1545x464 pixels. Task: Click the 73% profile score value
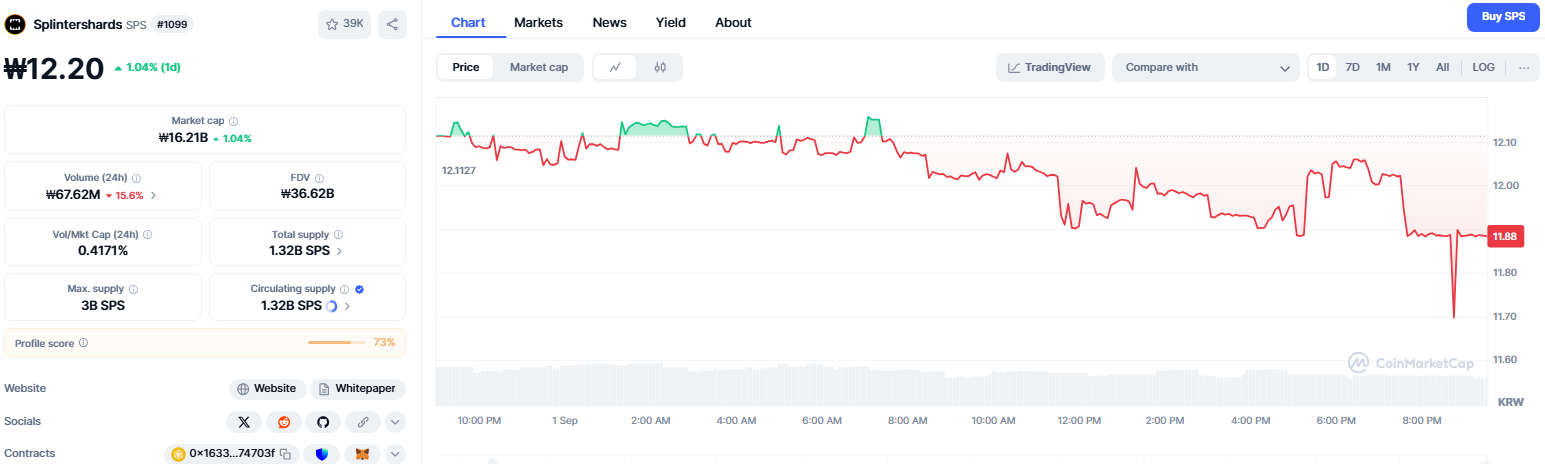[384, 343]
